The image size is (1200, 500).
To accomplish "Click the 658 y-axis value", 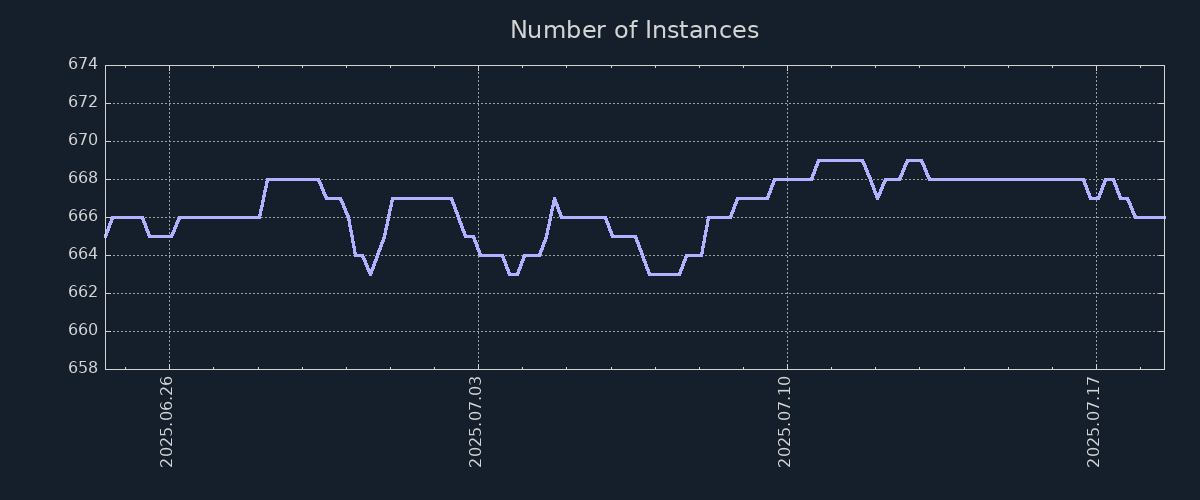I will pos(83,368).
